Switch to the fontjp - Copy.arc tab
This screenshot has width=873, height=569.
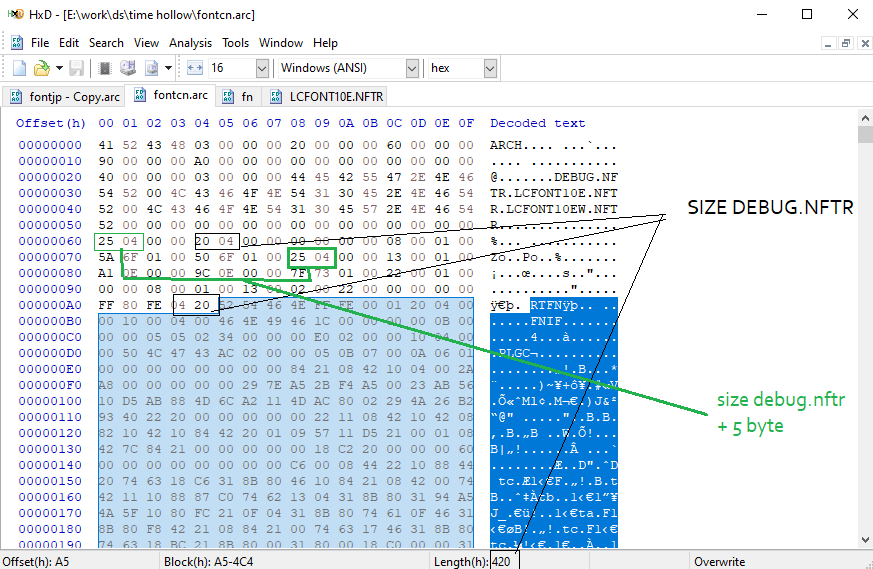point(65,97)
